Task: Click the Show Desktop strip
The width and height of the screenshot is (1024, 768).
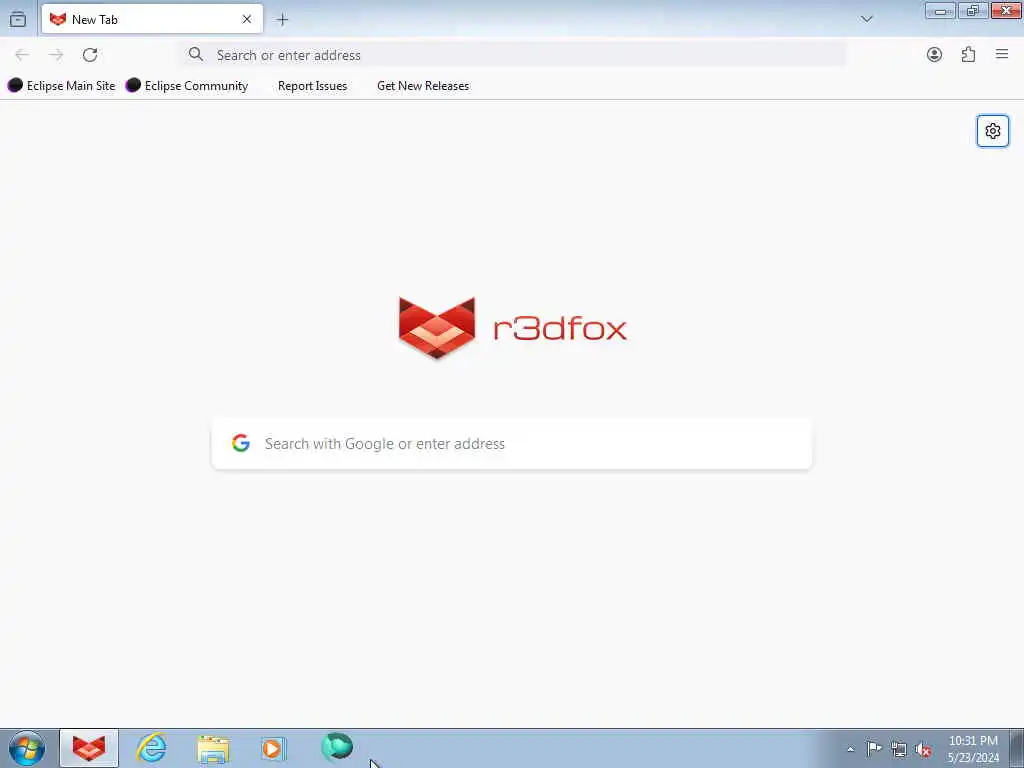Action: 1017,748
